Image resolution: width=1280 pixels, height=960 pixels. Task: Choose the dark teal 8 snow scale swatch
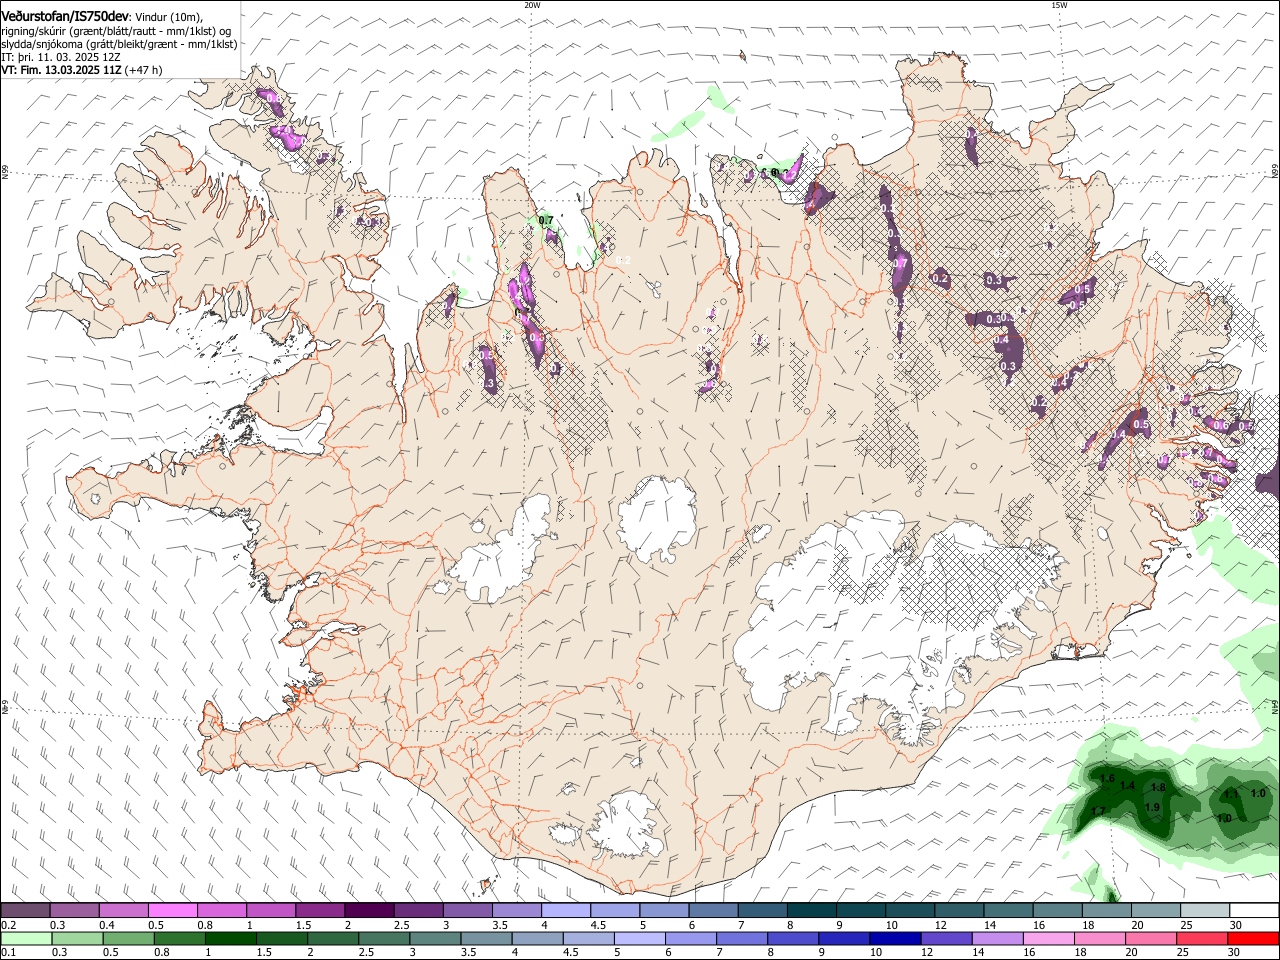(x=810, y=911)
